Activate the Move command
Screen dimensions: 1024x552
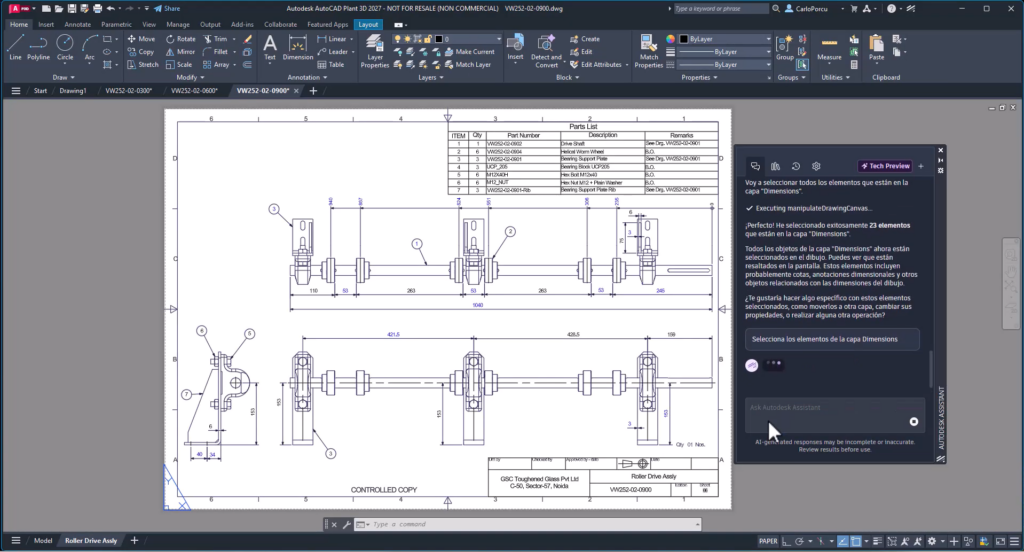click(141, 39)
